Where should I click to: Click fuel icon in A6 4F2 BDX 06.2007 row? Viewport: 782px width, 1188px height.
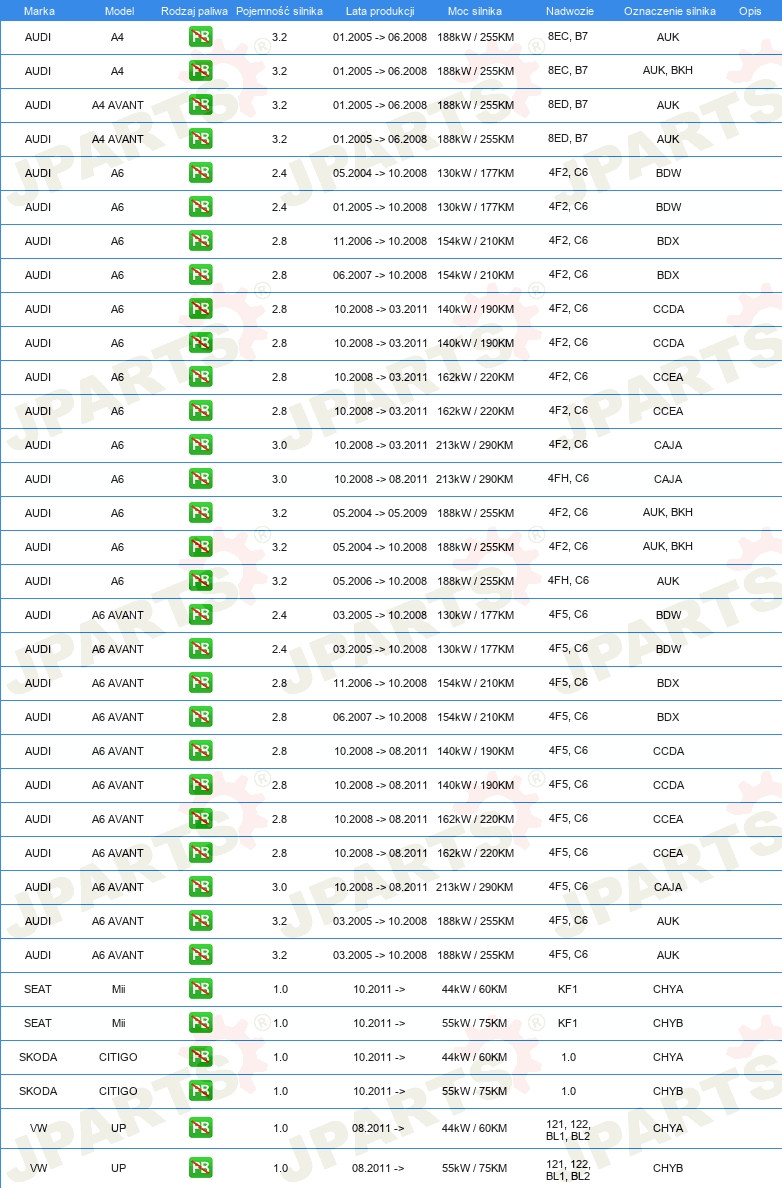pos(201,275)
